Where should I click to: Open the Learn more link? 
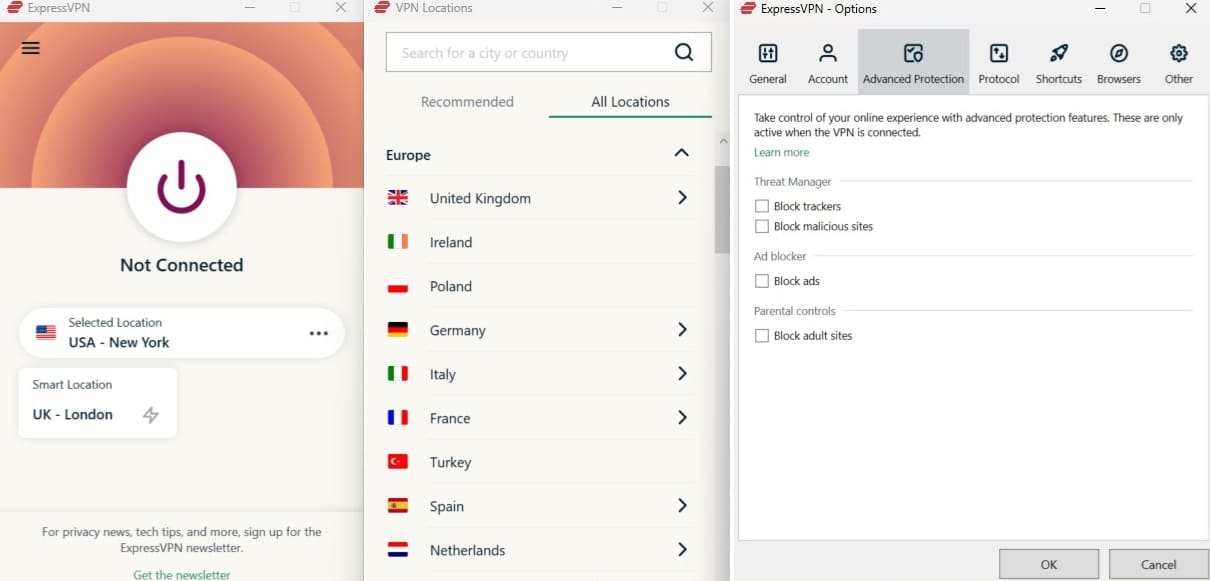pyautogui.click(x=781, y=153)
